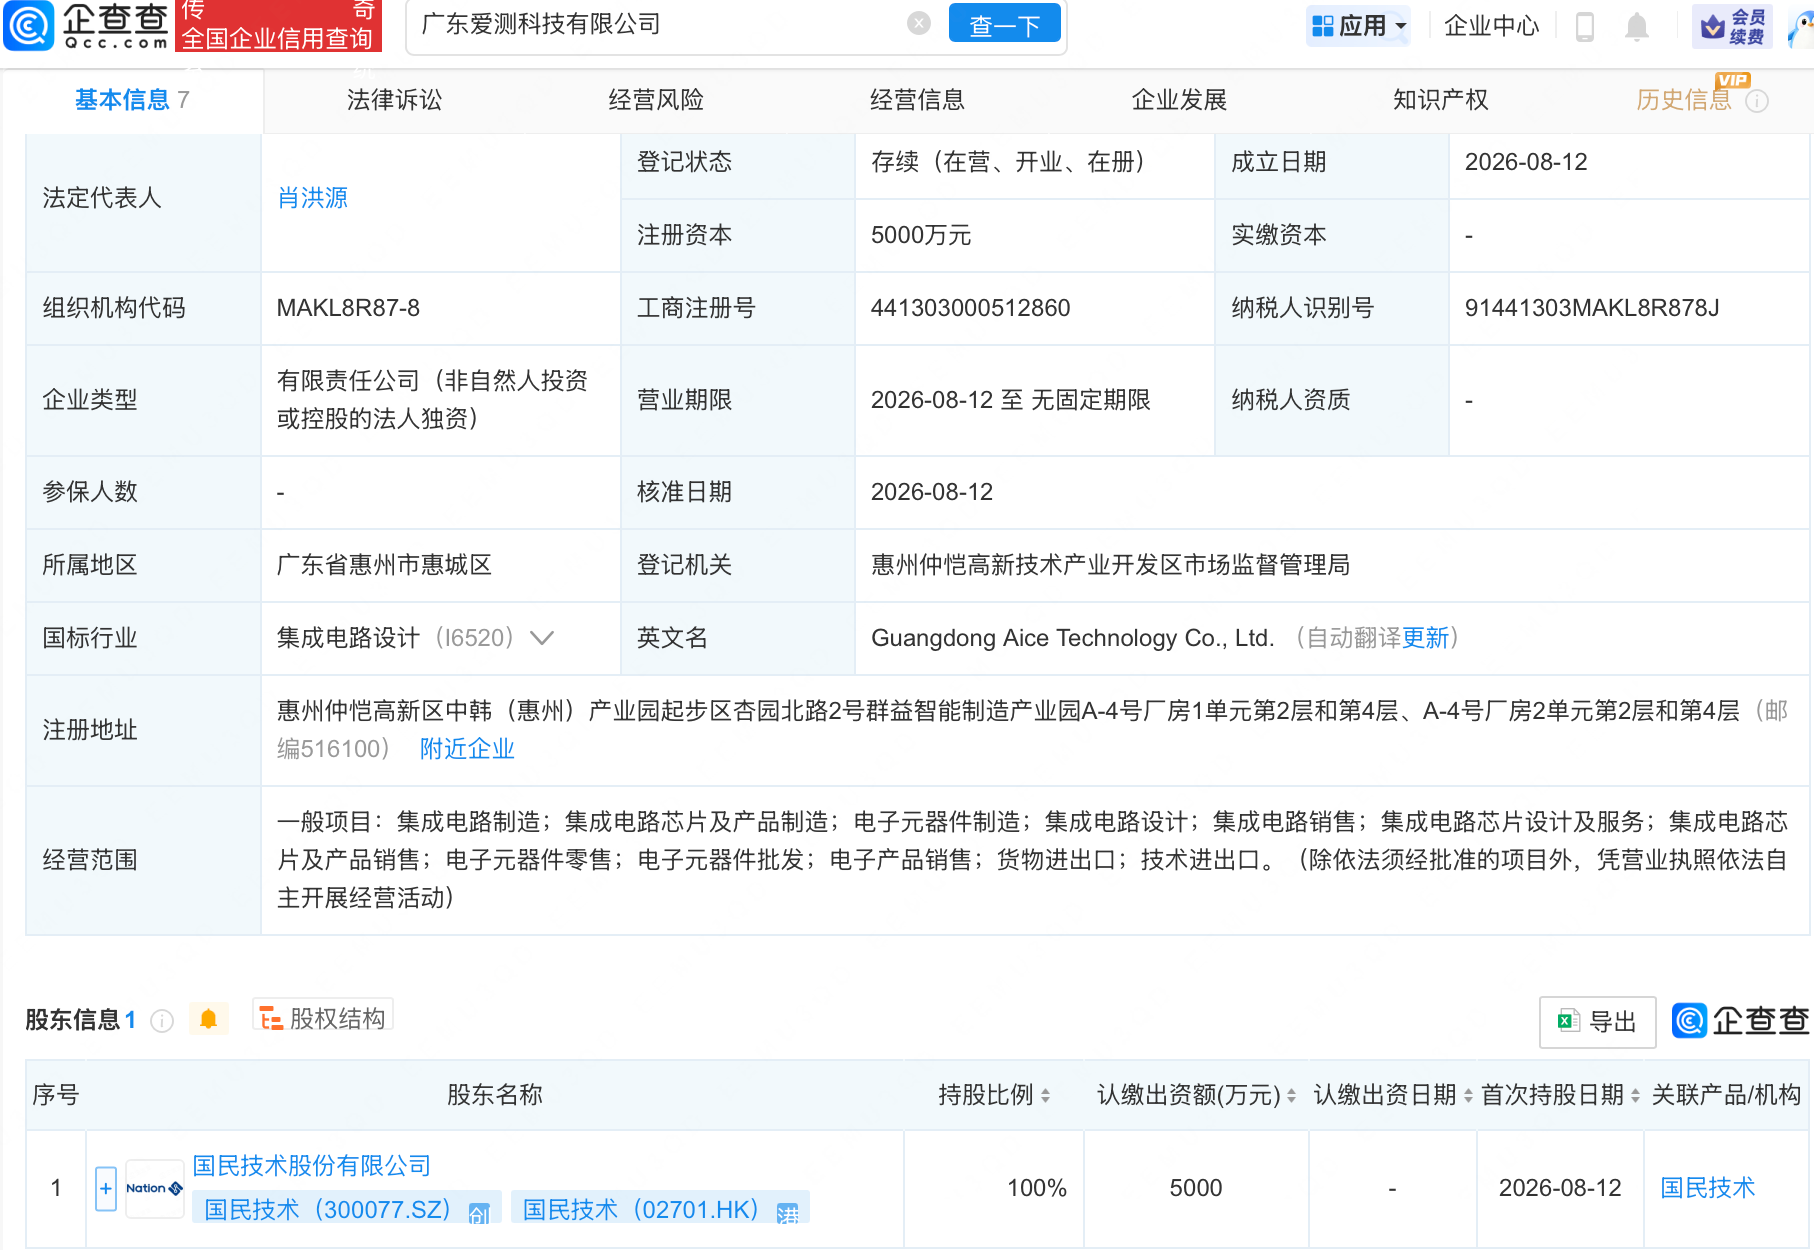Open the 法律诉讼 tab

(394, 100)
